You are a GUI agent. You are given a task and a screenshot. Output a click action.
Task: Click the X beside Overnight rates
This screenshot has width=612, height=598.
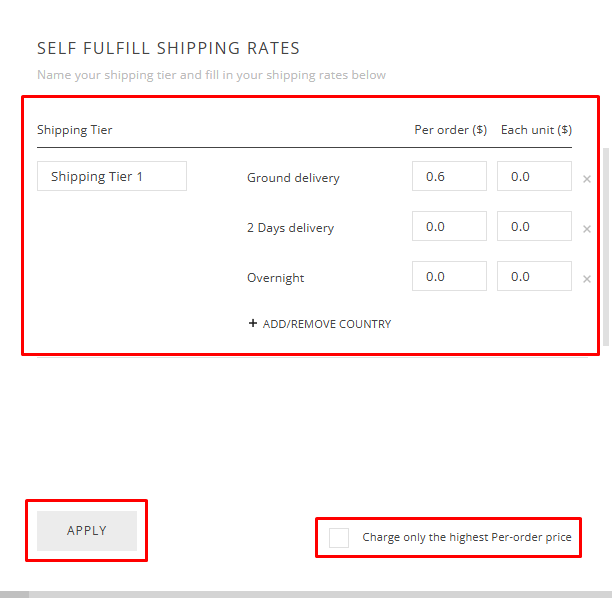587,279
